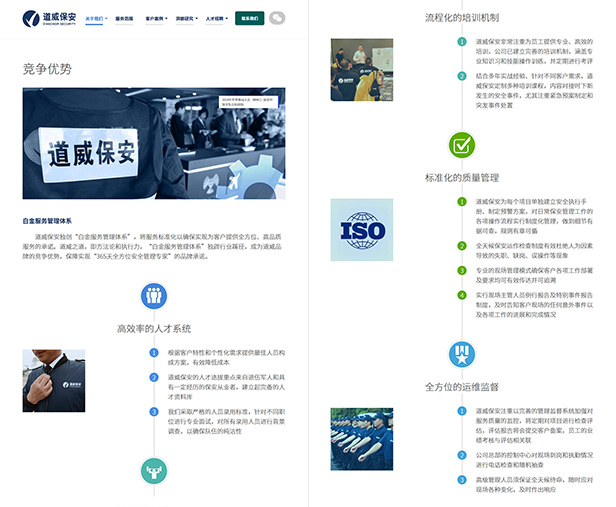Click the 高效率的人才系统 heading
The image size is (616, 507).
(x=154, y=329)
